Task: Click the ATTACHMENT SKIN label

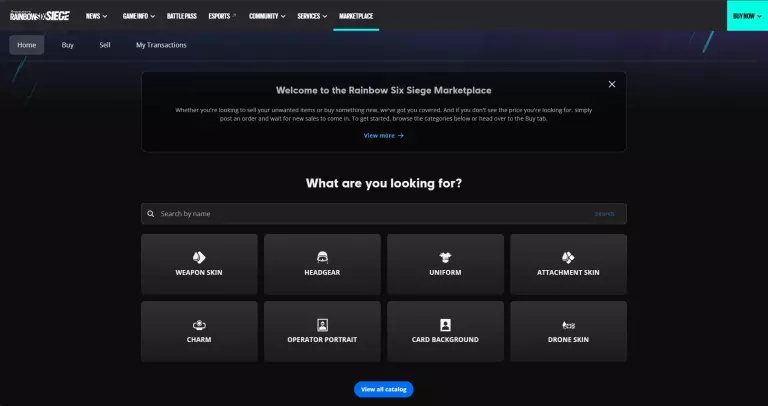Action: pos(568,272)
